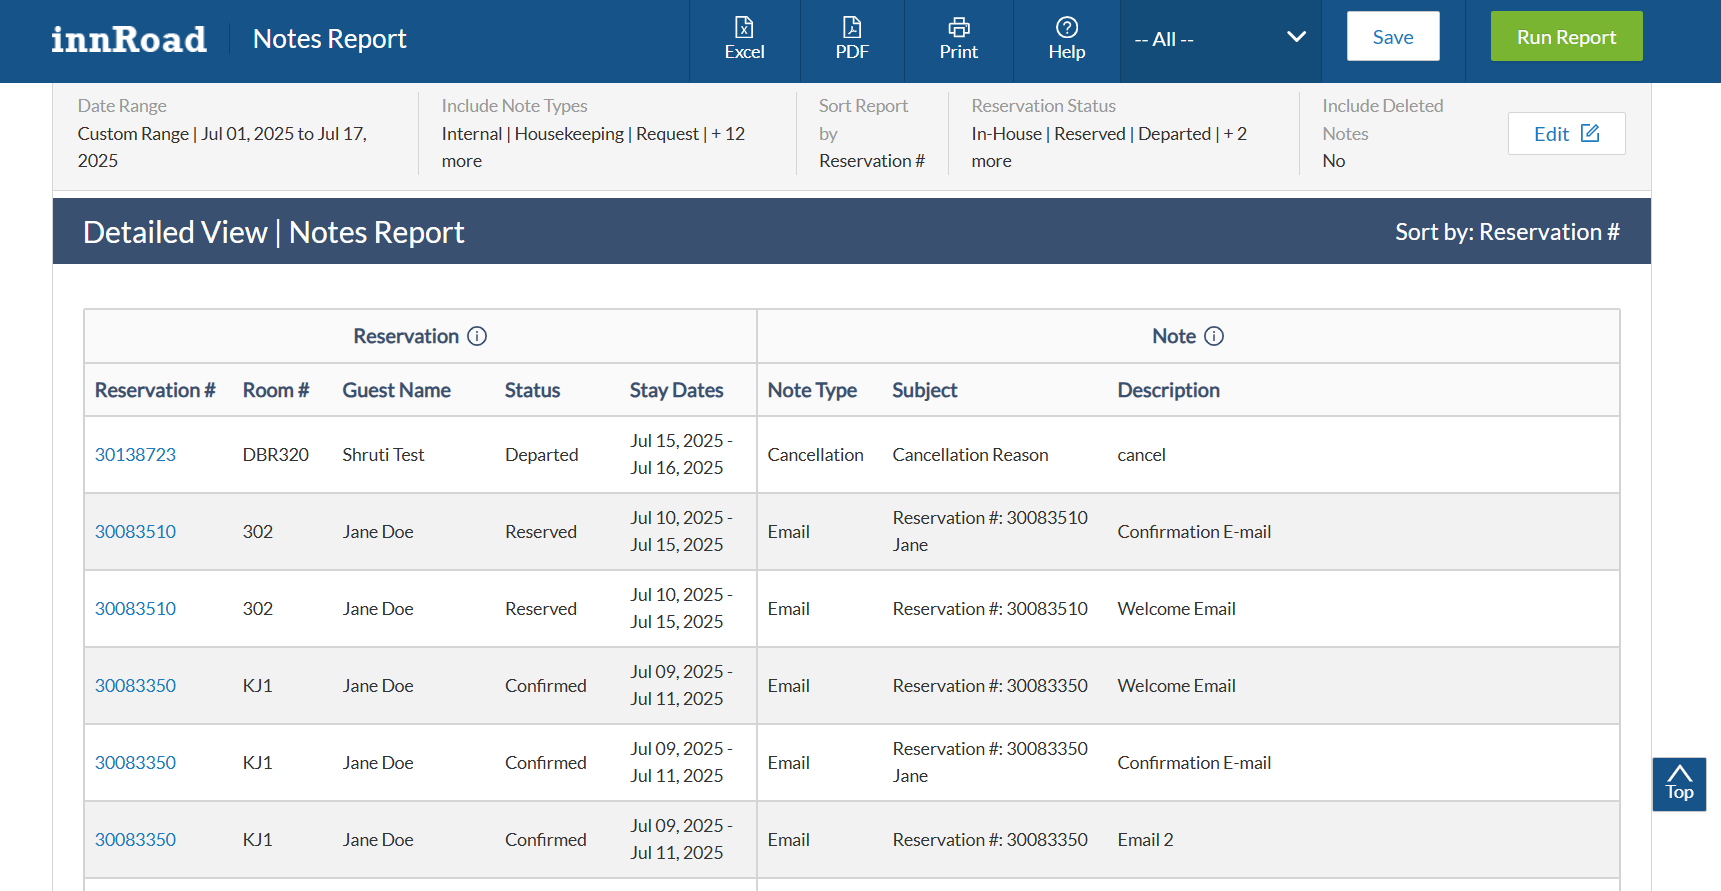Open reservation 30083350 in Email 2 row

click(135, 840)
